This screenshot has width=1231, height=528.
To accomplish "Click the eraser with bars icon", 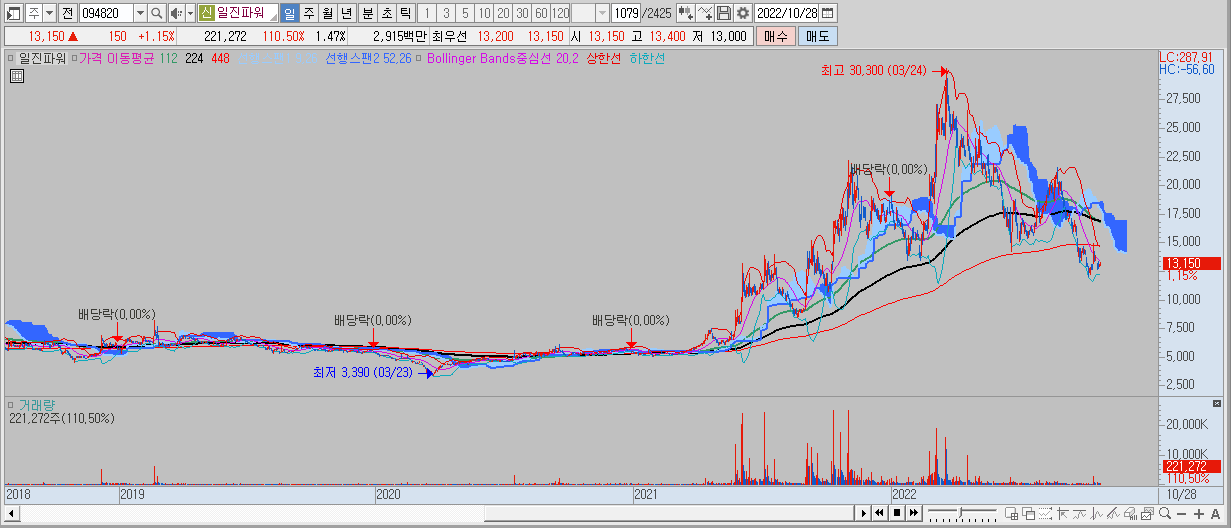I will [x=1131, y=513].
